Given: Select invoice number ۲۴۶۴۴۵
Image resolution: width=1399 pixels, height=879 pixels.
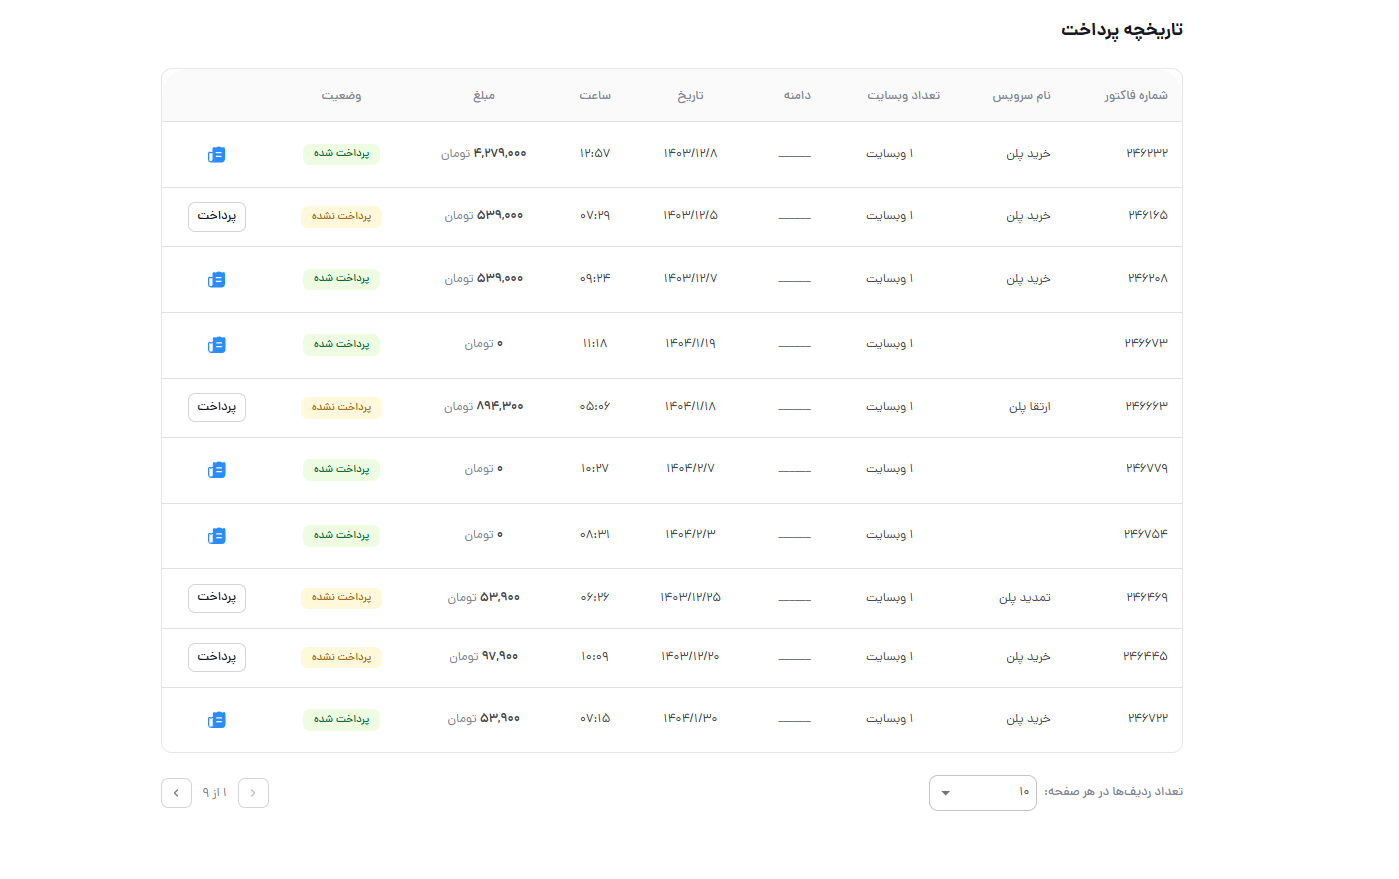Looking at the screenshot, I should point(1145,656).
